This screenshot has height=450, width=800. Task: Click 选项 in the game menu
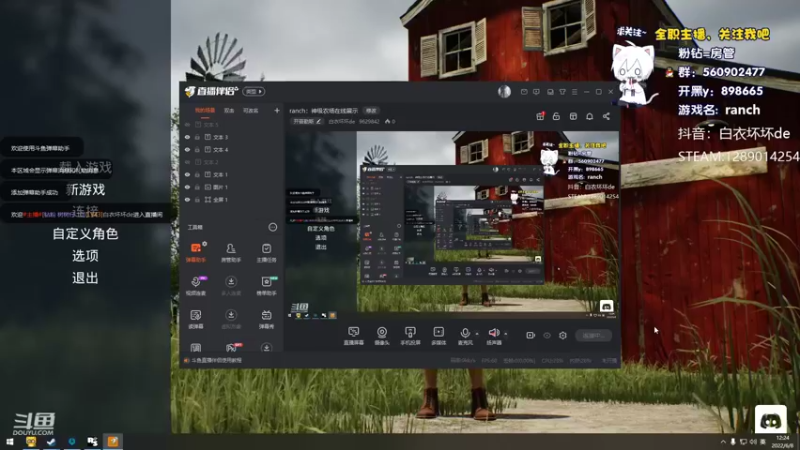[85, 256]
